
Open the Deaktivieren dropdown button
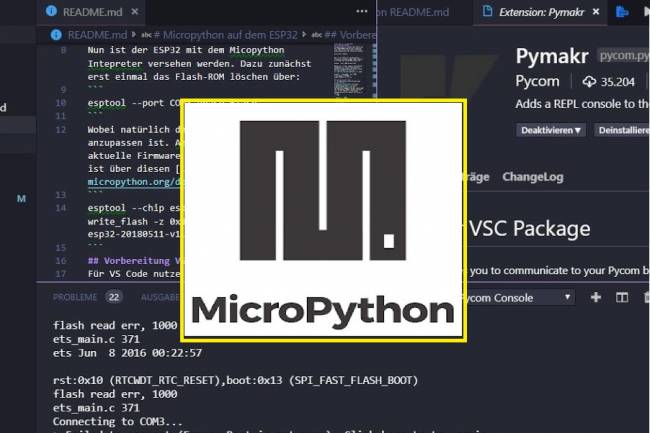(x=552, y=130)
